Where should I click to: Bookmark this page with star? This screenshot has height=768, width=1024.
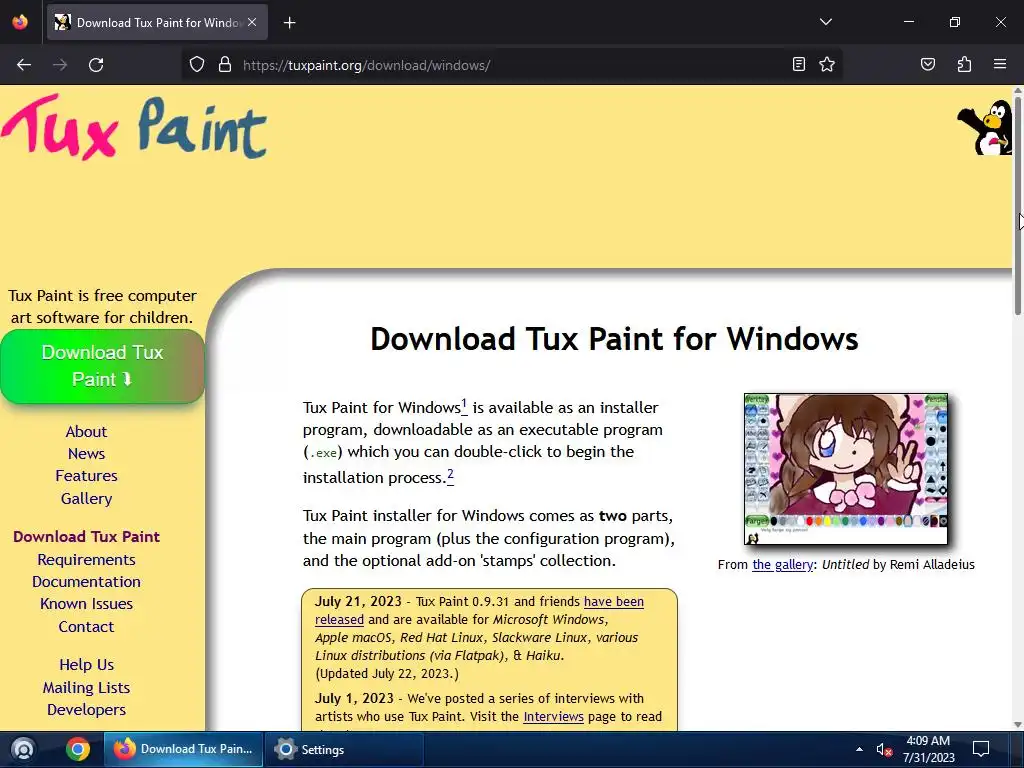coord(827,64)
